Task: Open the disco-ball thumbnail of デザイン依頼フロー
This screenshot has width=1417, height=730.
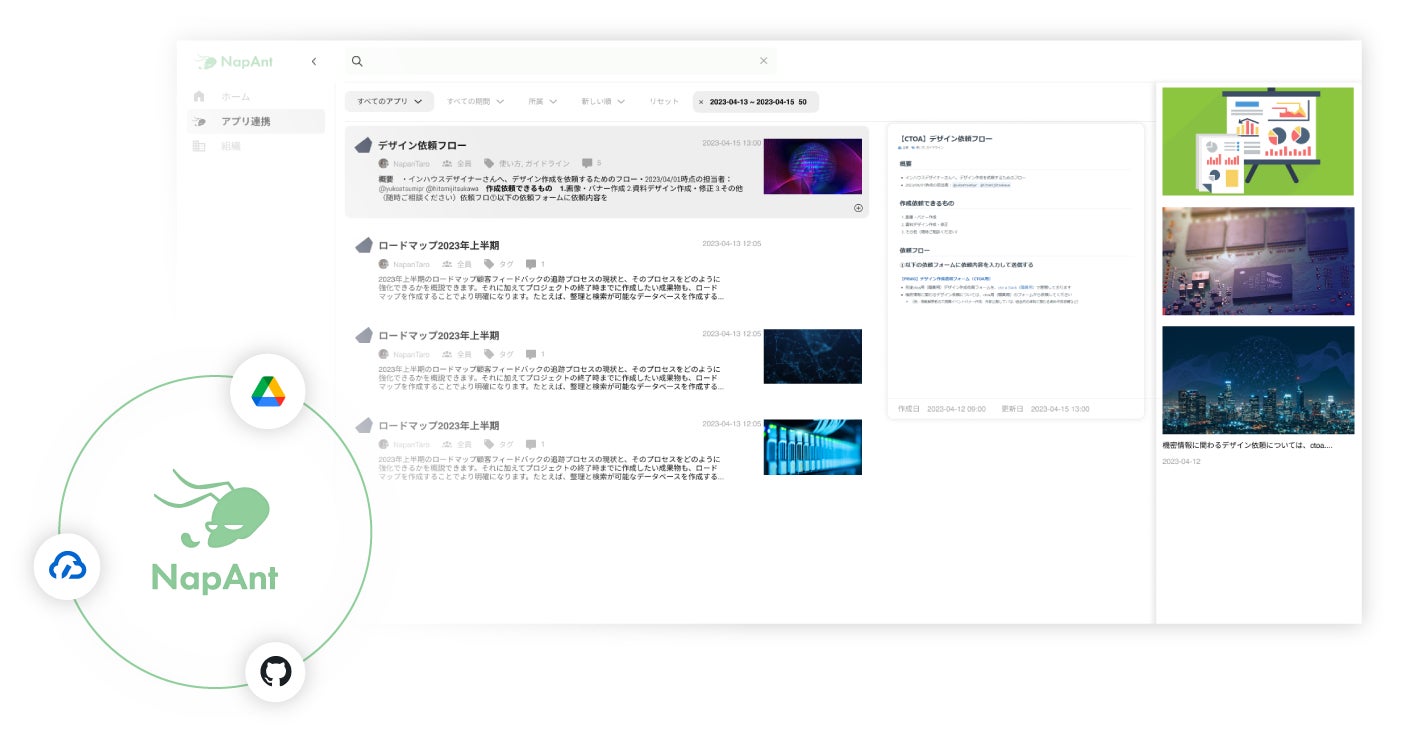Action: [x=812, y=166]
